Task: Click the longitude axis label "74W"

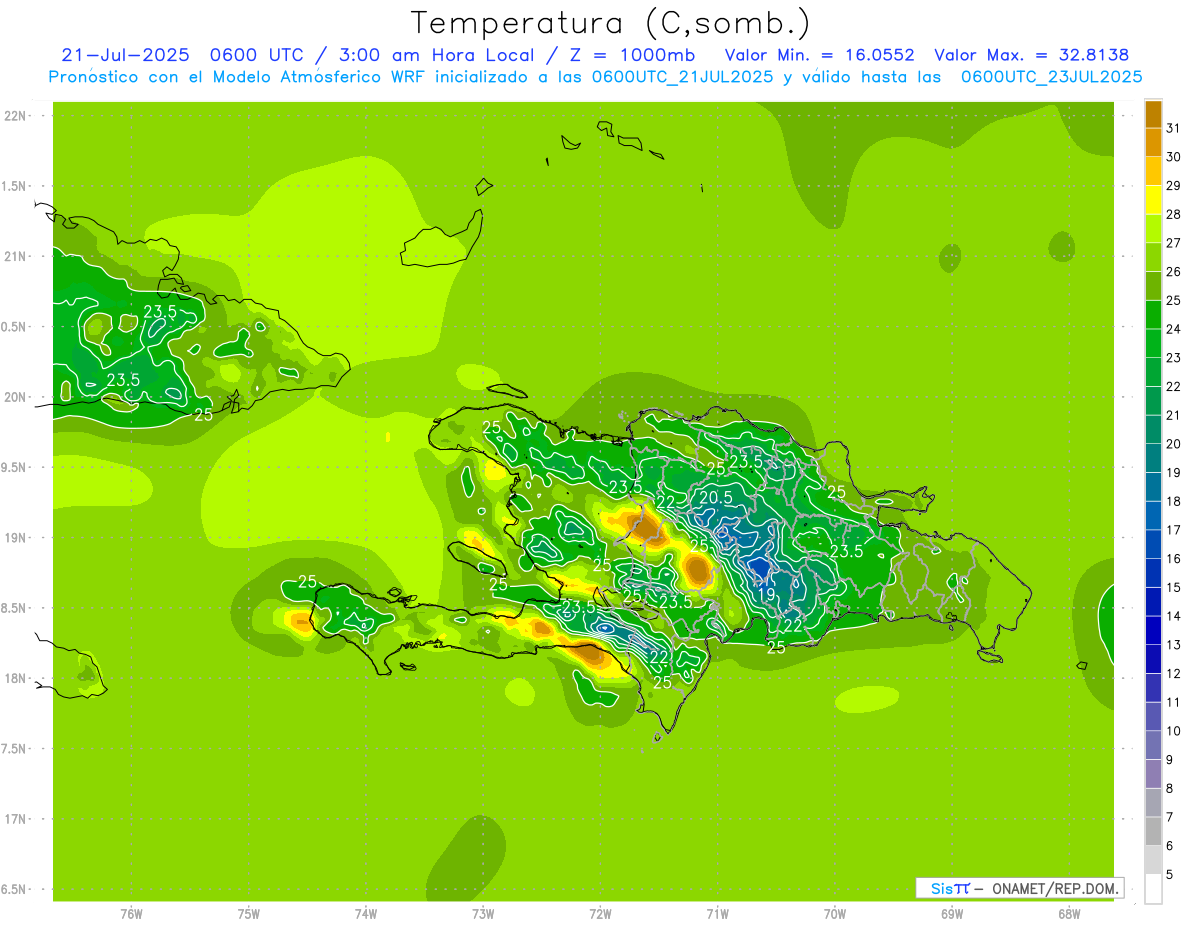Action: click(x=366, y=914)
